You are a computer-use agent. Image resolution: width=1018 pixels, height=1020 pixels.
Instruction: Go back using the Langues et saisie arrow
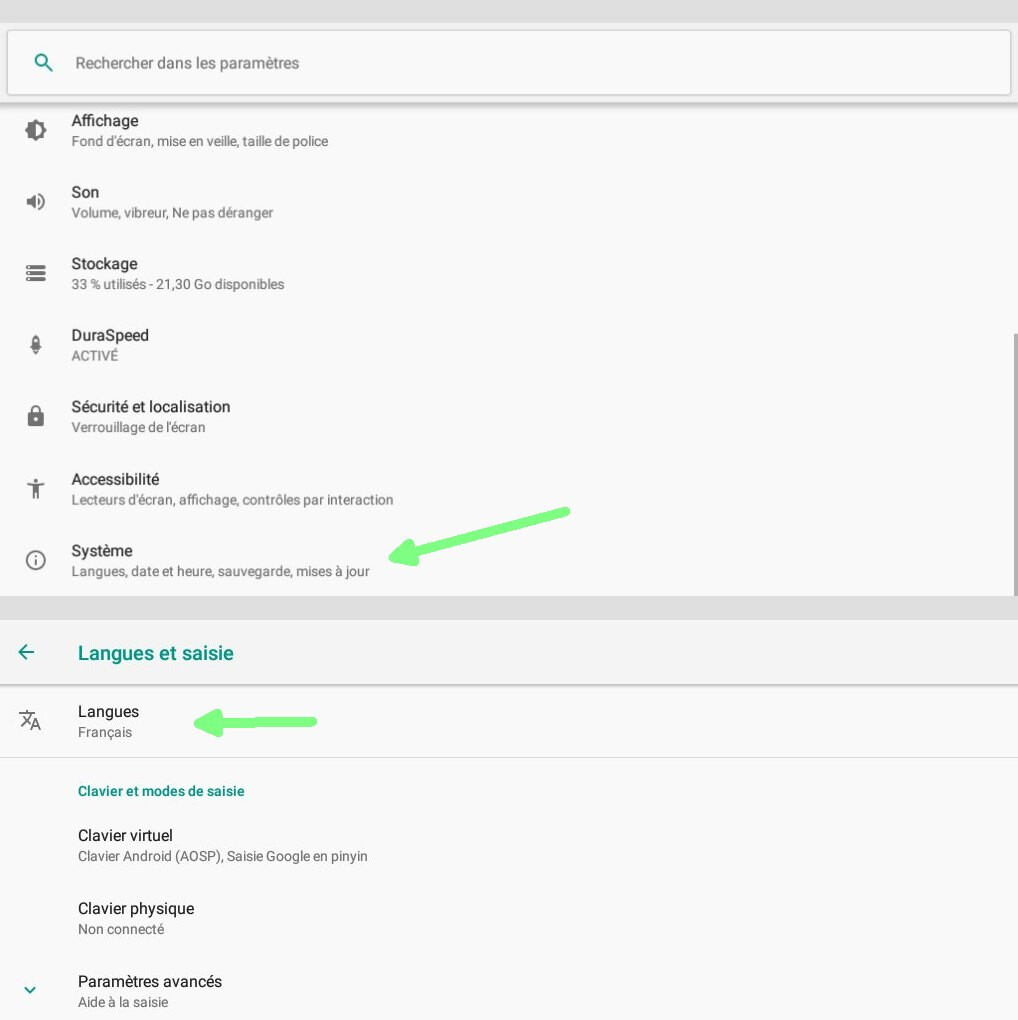(x=27, y=652)
